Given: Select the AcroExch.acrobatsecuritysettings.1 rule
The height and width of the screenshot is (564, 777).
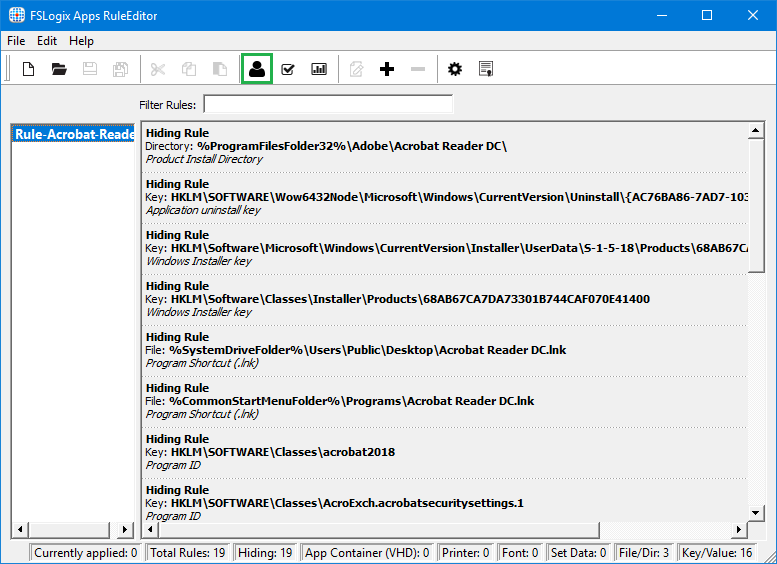Looking at the screenshot, I should (444, 502).
